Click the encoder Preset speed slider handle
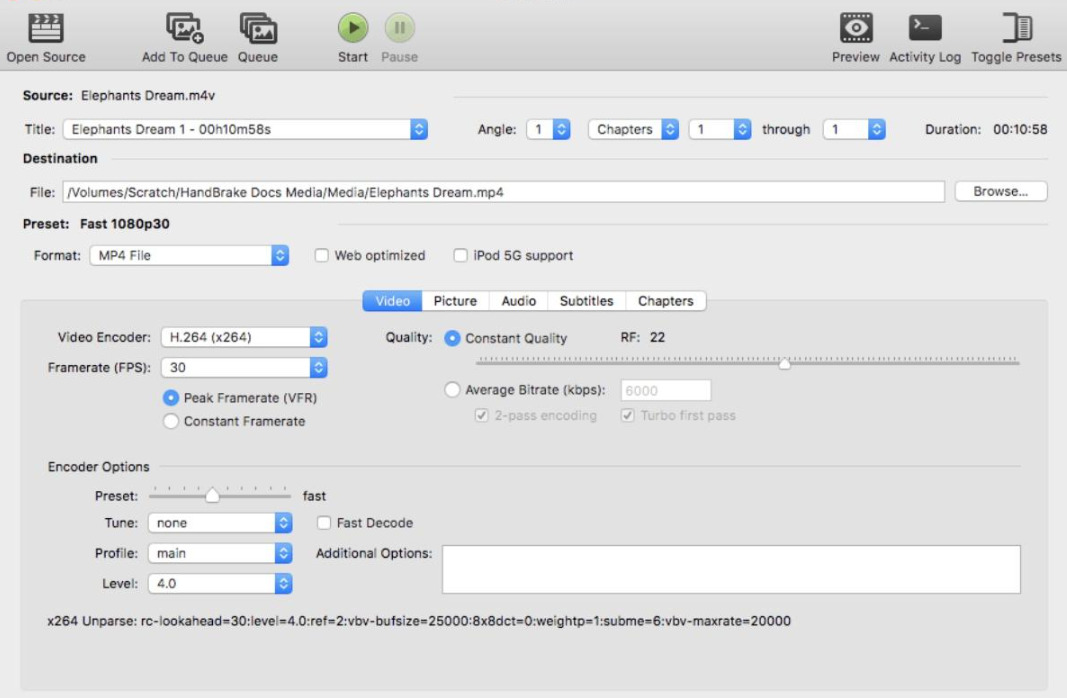 [212, 495]
